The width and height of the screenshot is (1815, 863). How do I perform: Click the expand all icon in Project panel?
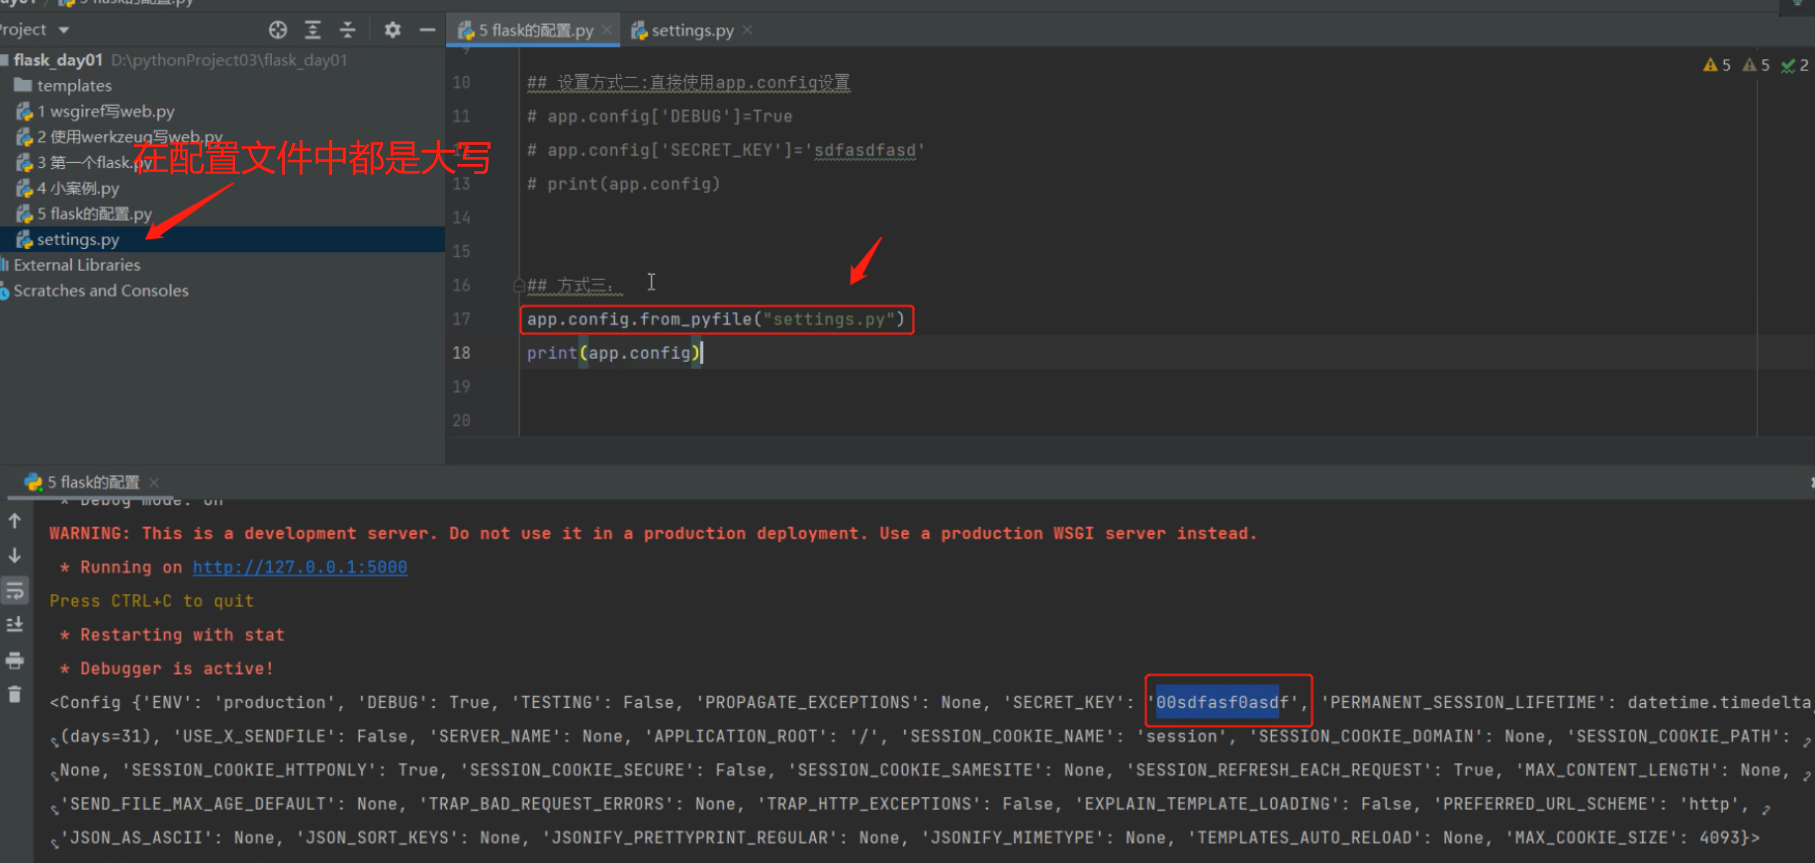[x=313, y=30]
